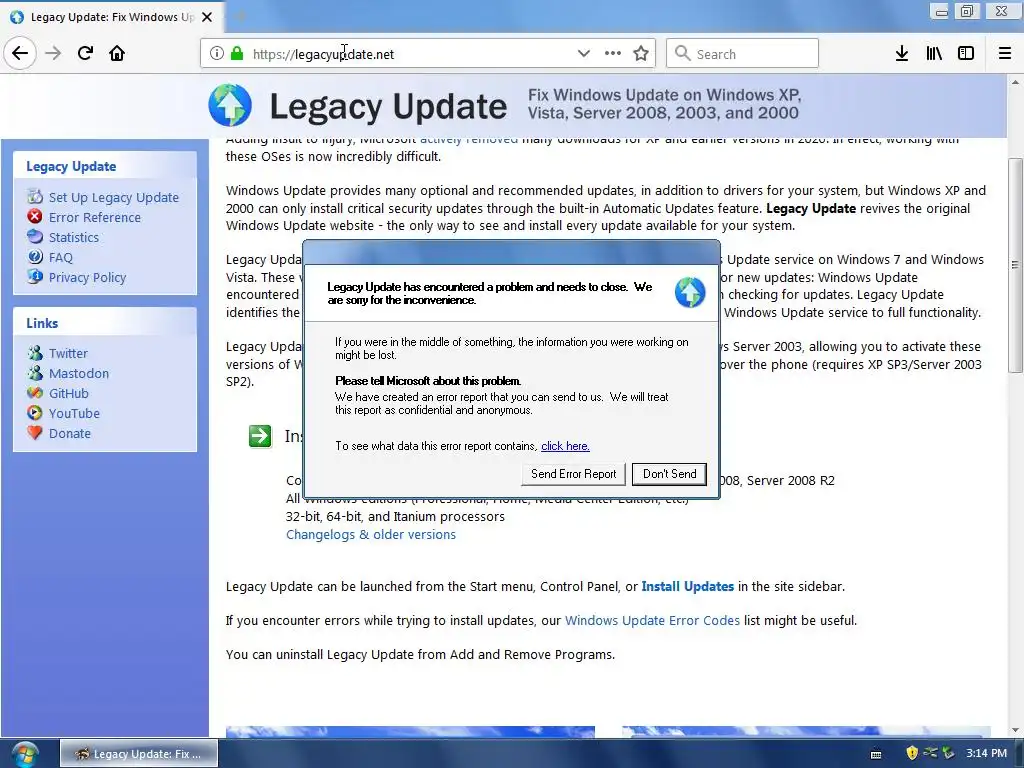Screen dimensions: 1024x768
Task: Close the Legacy Update tab
Action: point(207,17)
